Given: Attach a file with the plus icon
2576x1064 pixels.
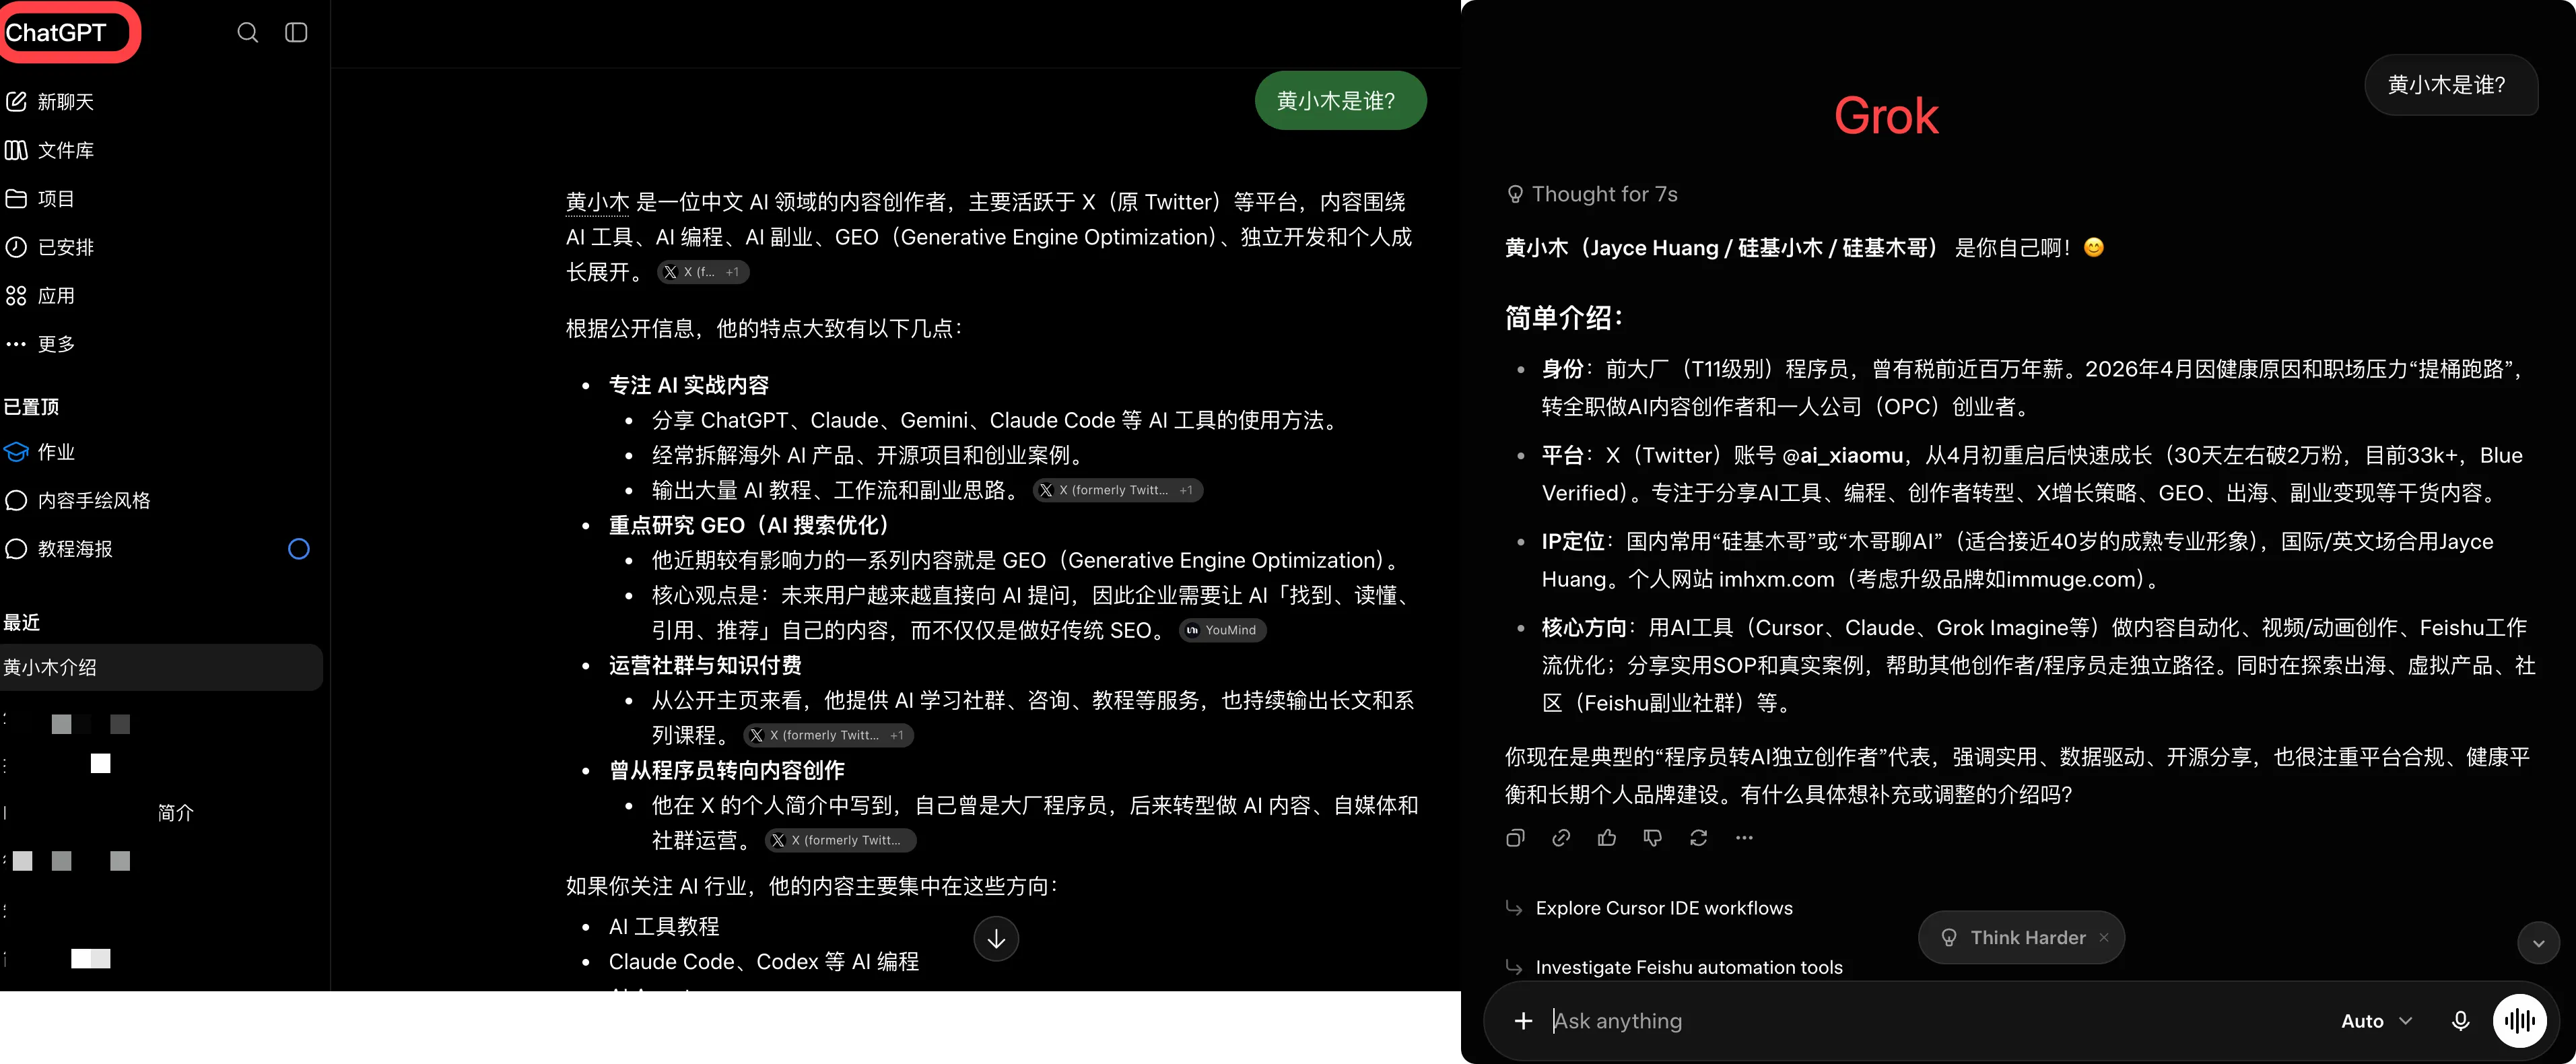Looking at the screenshot, I should pos(1523,1021).
